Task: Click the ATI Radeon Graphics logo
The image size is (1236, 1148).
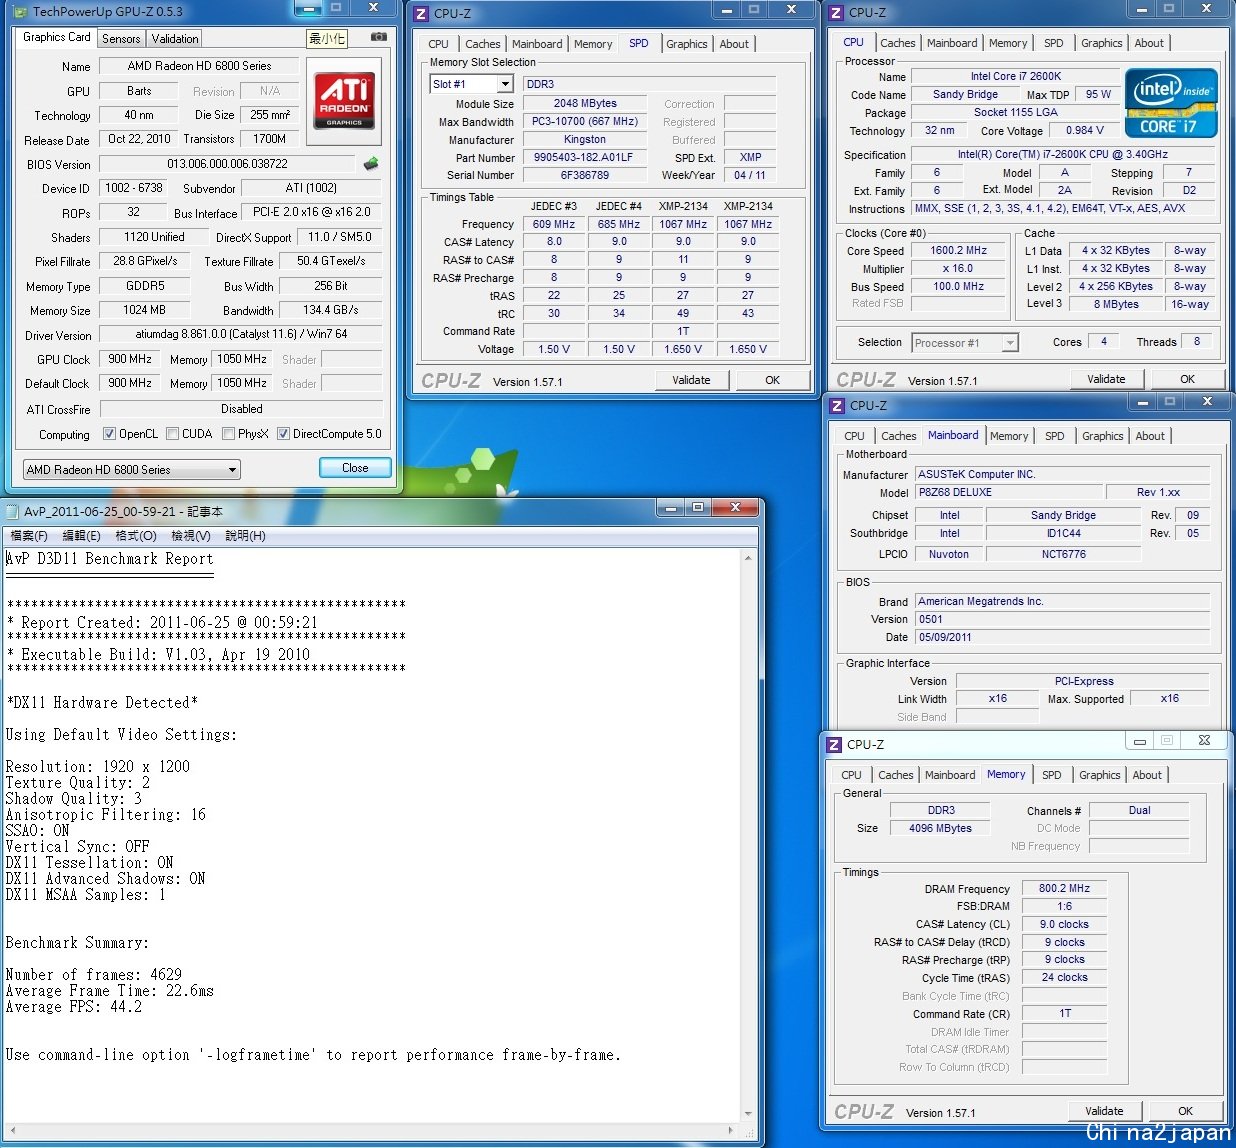Action: tap(344, 102)
